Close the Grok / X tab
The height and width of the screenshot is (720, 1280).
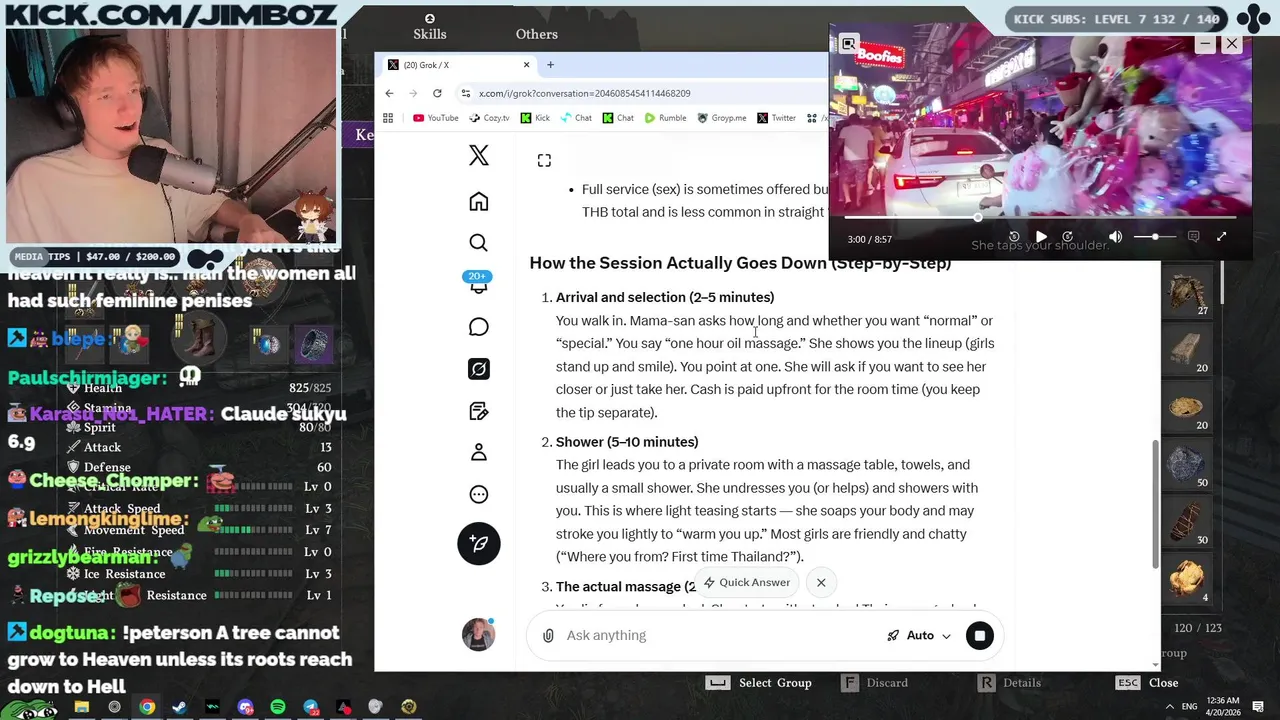pyautogui.click(x=526, y=65)
